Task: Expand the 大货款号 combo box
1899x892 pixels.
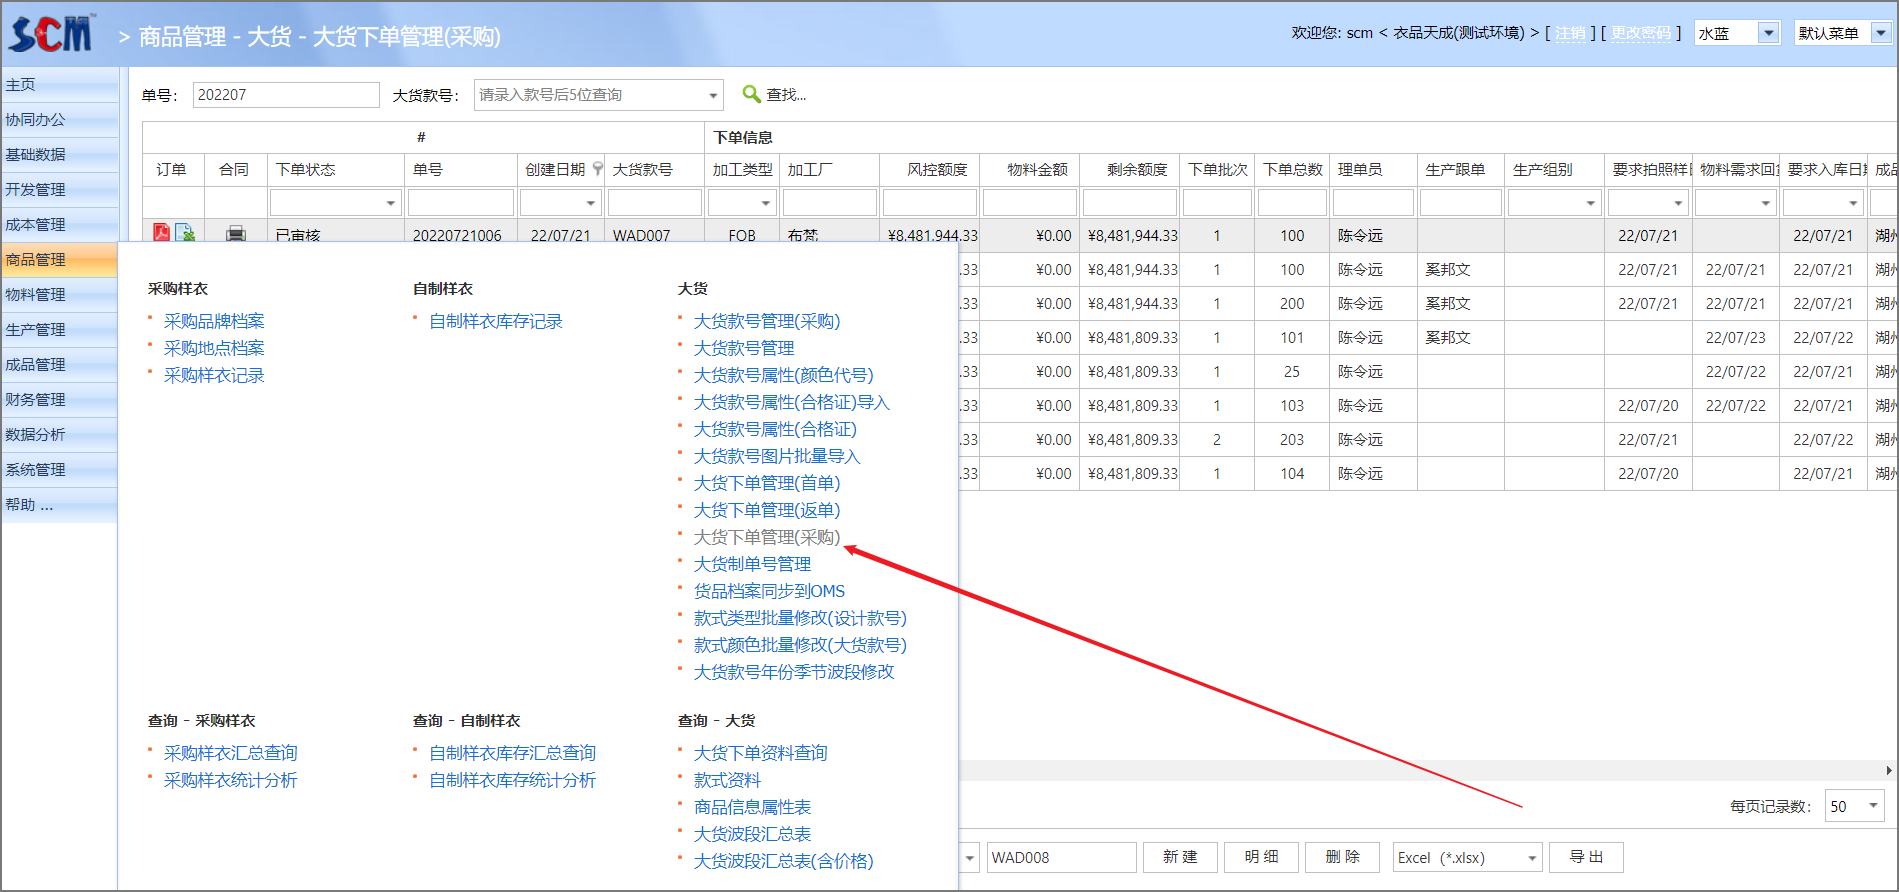Action: (x=713, y=96)
